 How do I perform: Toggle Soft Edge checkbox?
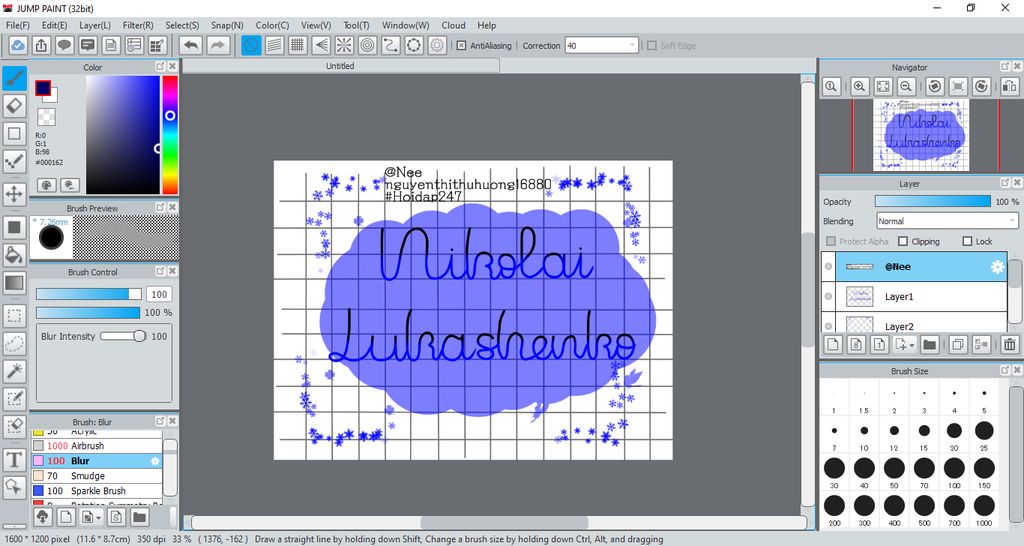(652, 46)
